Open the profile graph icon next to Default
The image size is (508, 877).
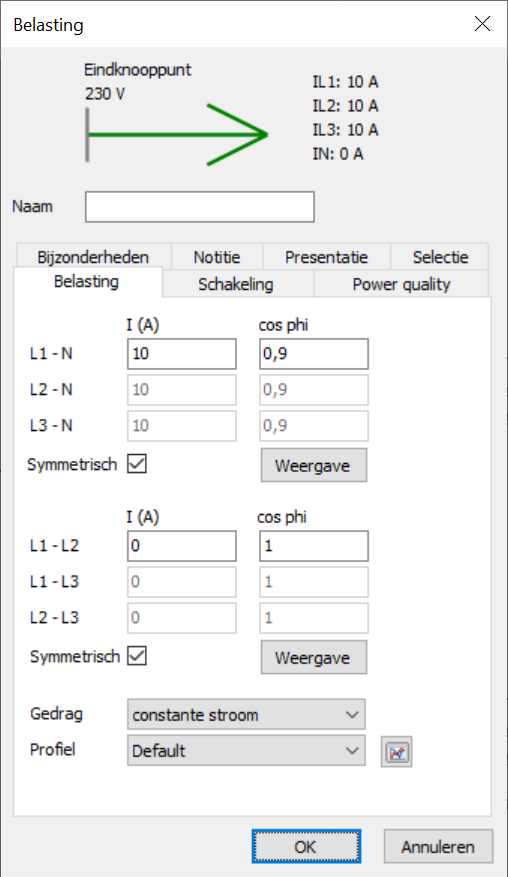[397, 751]
